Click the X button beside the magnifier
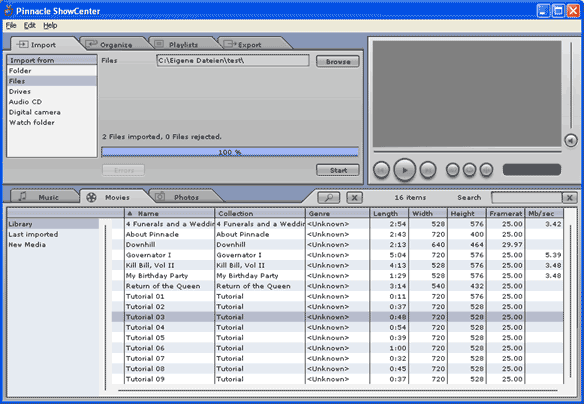 354,198
